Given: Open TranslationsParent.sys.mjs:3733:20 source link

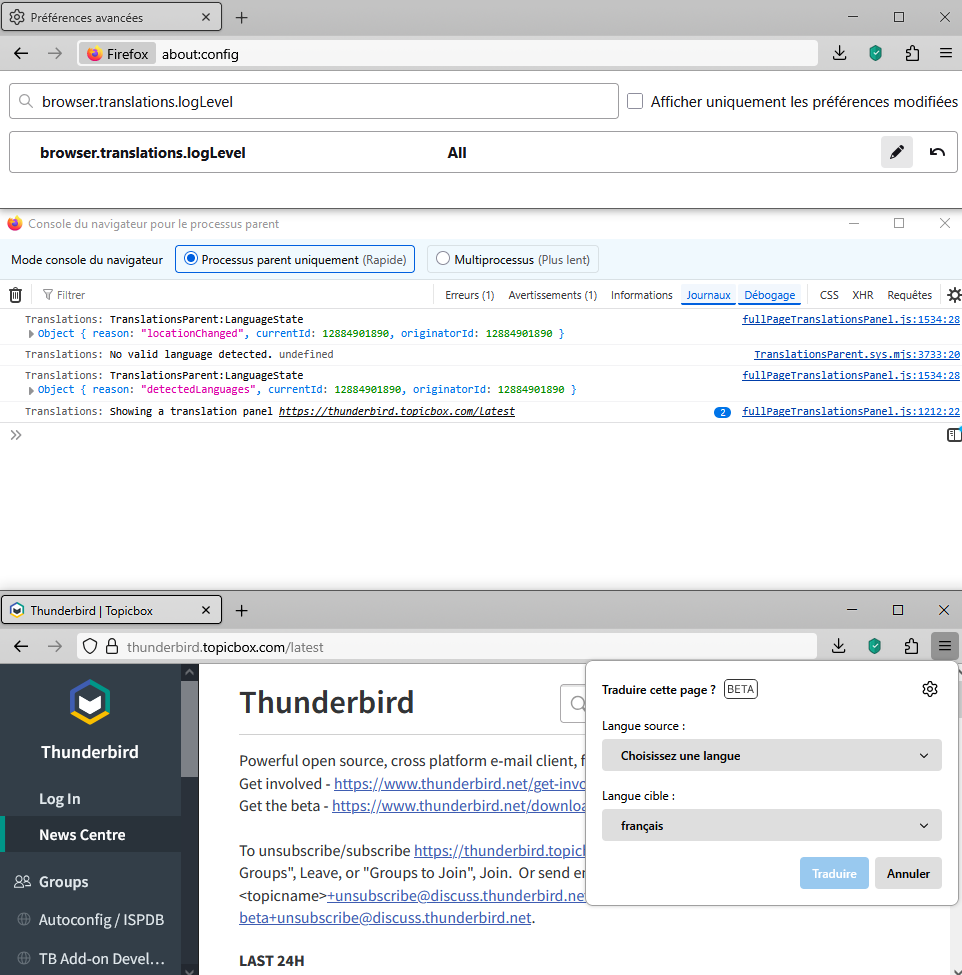Looking at the screenshot, I should [x=857, y=354].
